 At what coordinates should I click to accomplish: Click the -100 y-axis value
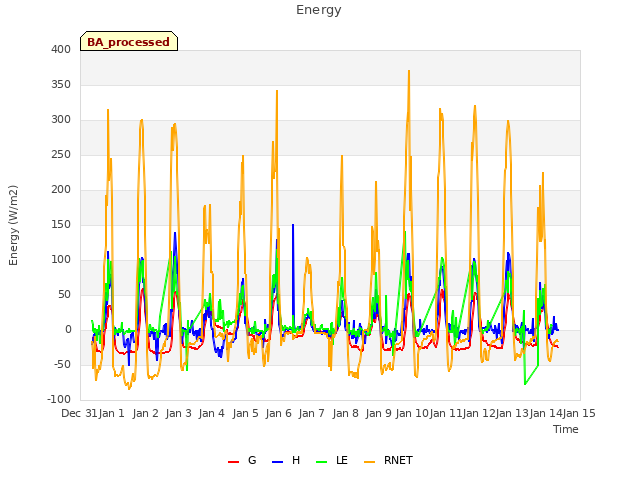click(x=59, y=399)
